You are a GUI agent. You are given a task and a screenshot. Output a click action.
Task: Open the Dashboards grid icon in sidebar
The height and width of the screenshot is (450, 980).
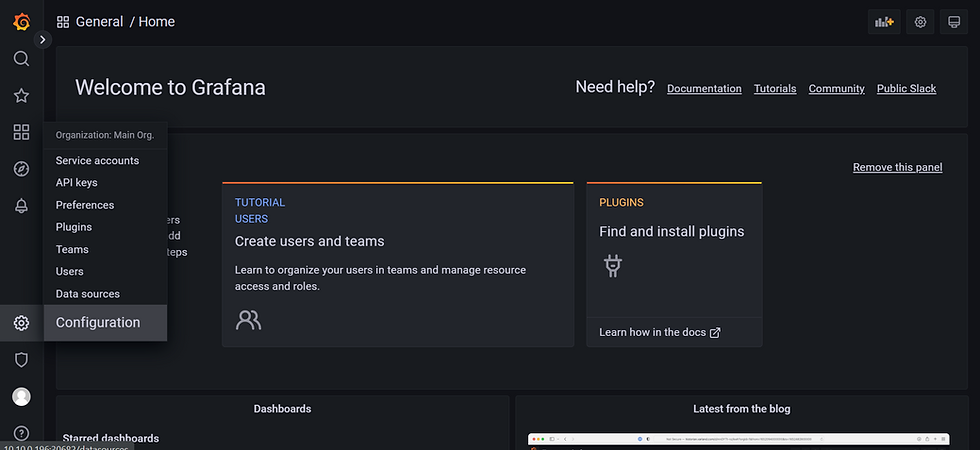tap(21, 132)
